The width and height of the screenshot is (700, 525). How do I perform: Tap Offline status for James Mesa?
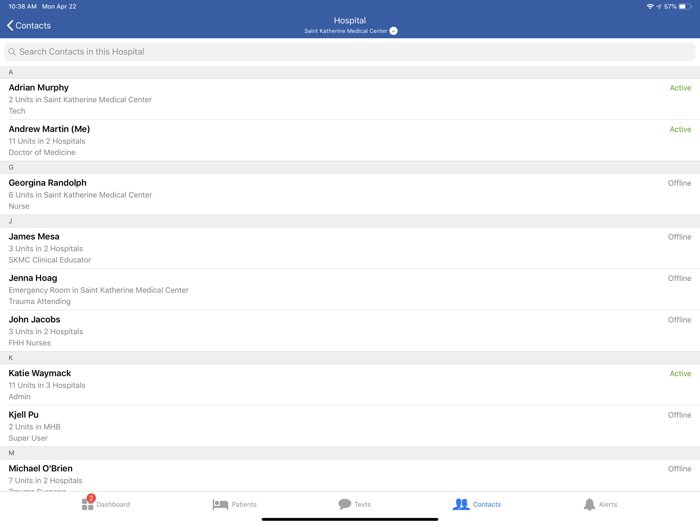coord(679,237)
